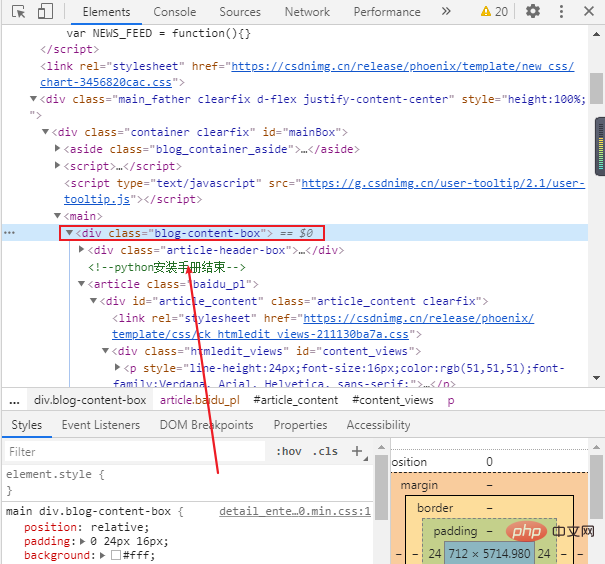Viewport: 605px width, 564px height.
Task: Open the user-tooltip.js script link
Action: coord(97,199)
